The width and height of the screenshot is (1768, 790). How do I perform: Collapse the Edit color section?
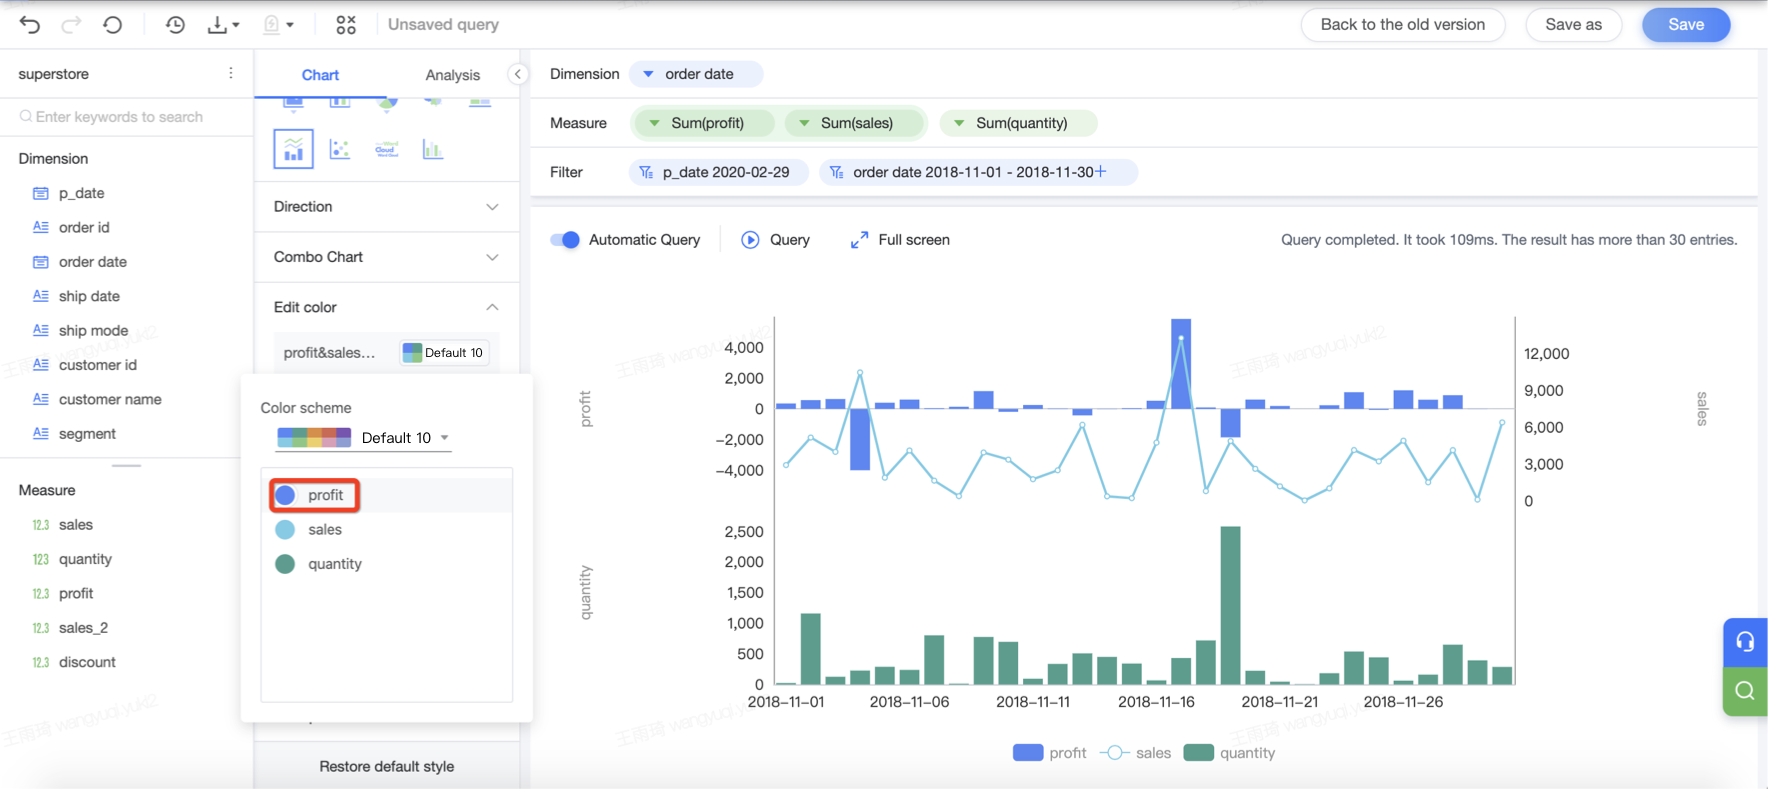point(387,307)
